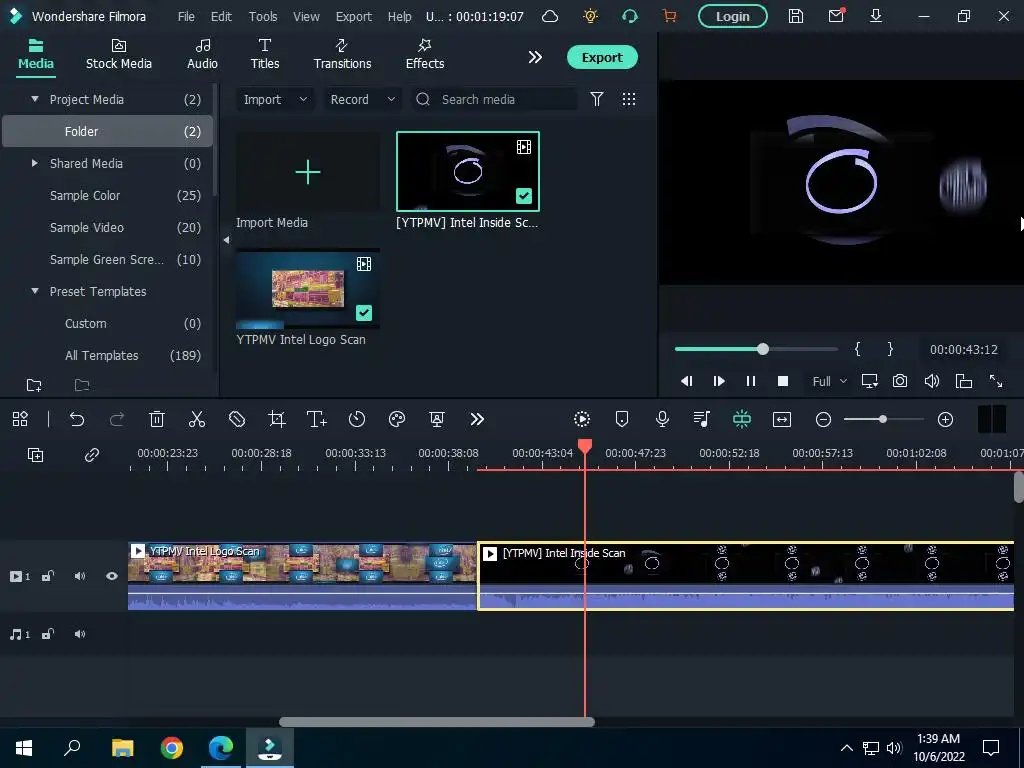Select the Split scissors tool
Screen dimensions: 1024x768
pos(197,419)
